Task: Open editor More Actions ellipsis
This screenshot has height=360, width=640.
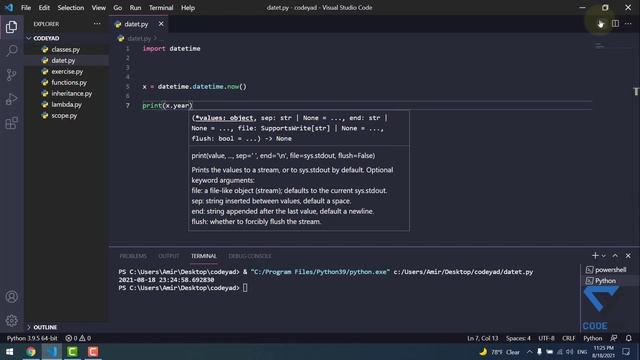Action: [628, 24]
